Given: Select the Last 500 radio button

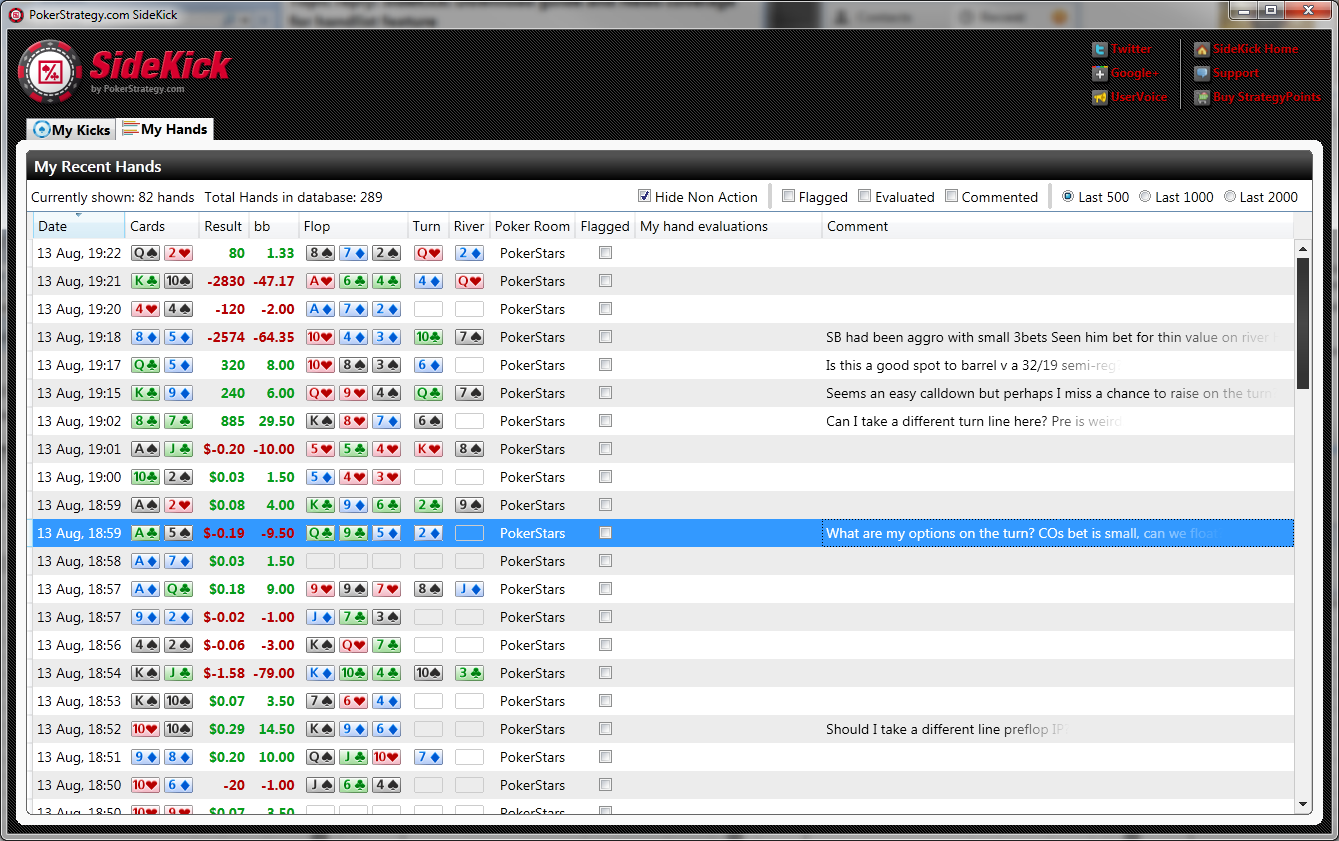Looking at the screenshot, I should [x=1067, y=197].
